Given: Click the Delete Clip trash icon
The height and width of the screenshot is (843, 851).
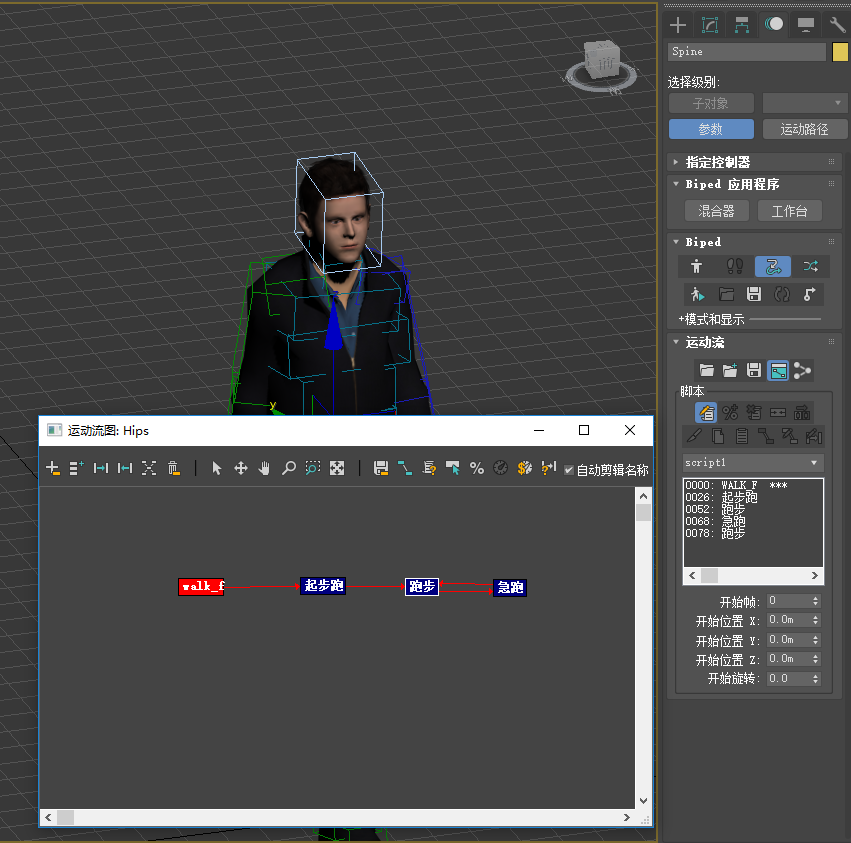Looking at the screenshot, I should (173, 468).
